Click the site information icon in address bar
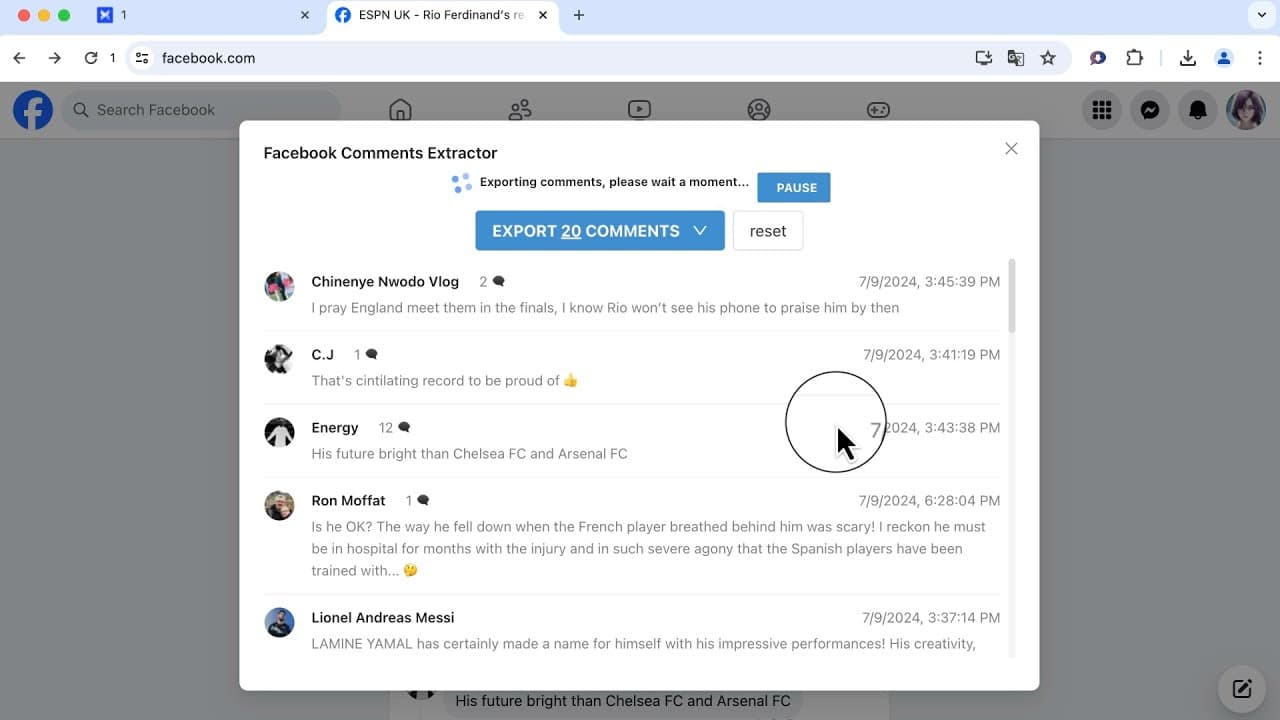Screen dimensions: 1280x720 142,58
